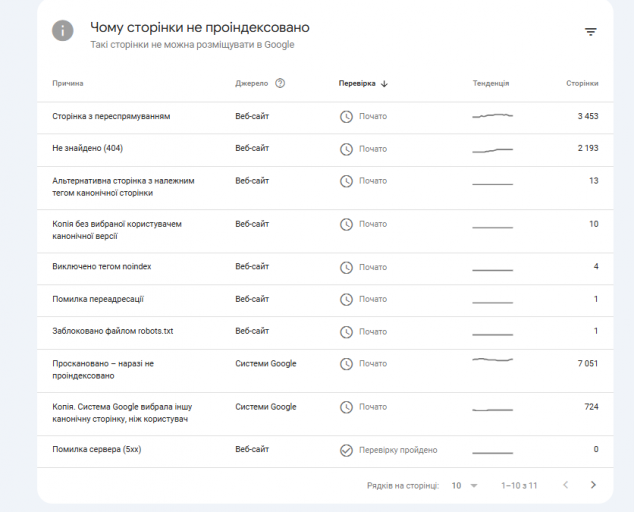This screenshot has width=634, height=512.
Task: Click trend sparkline for Сторінка з переспрямуванням
Action: pyautogui.click(x=492, y=116)
